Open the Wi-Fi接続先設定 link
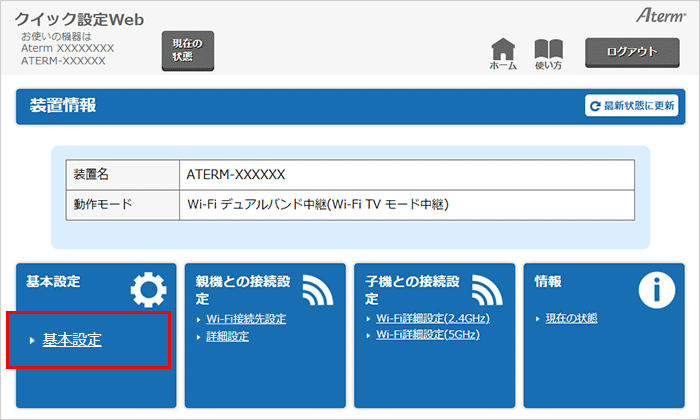 coord(246,319)
